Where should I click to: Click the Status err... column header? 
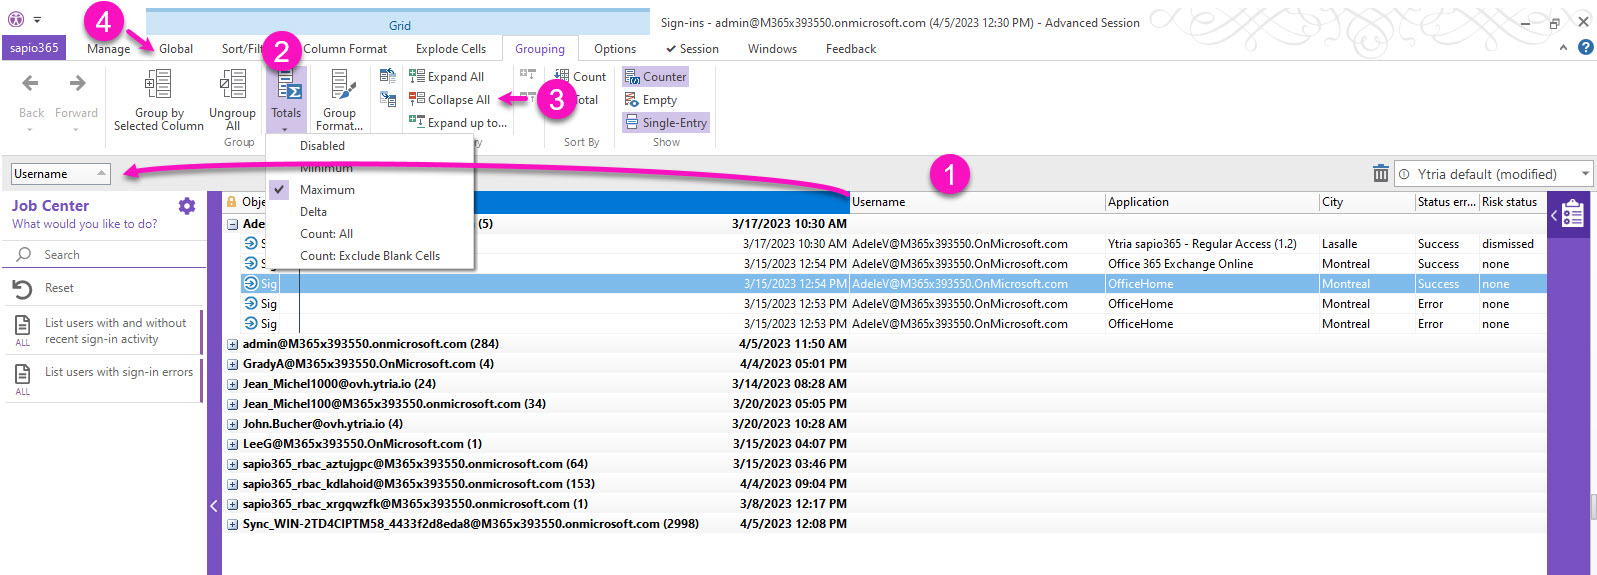pyautogui.click(x=1447, y=202)
